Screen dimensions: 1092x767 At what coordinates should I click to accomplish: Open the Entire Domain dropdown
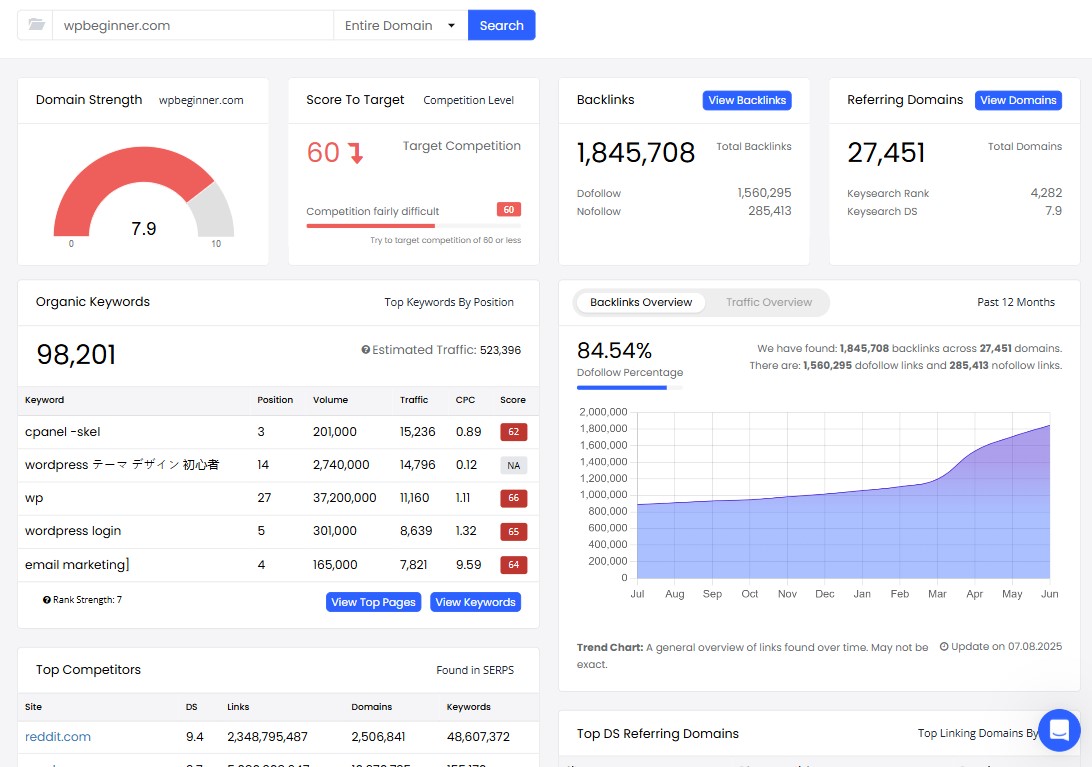click(x=400, y=25)
